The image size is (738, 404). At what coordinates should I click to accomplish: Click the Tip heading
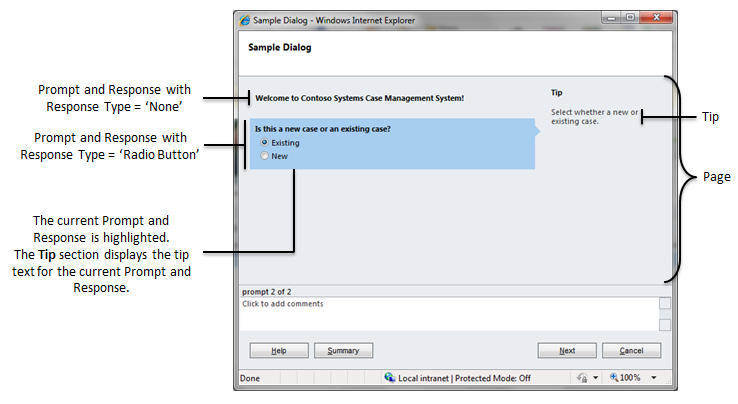[556, 93]
